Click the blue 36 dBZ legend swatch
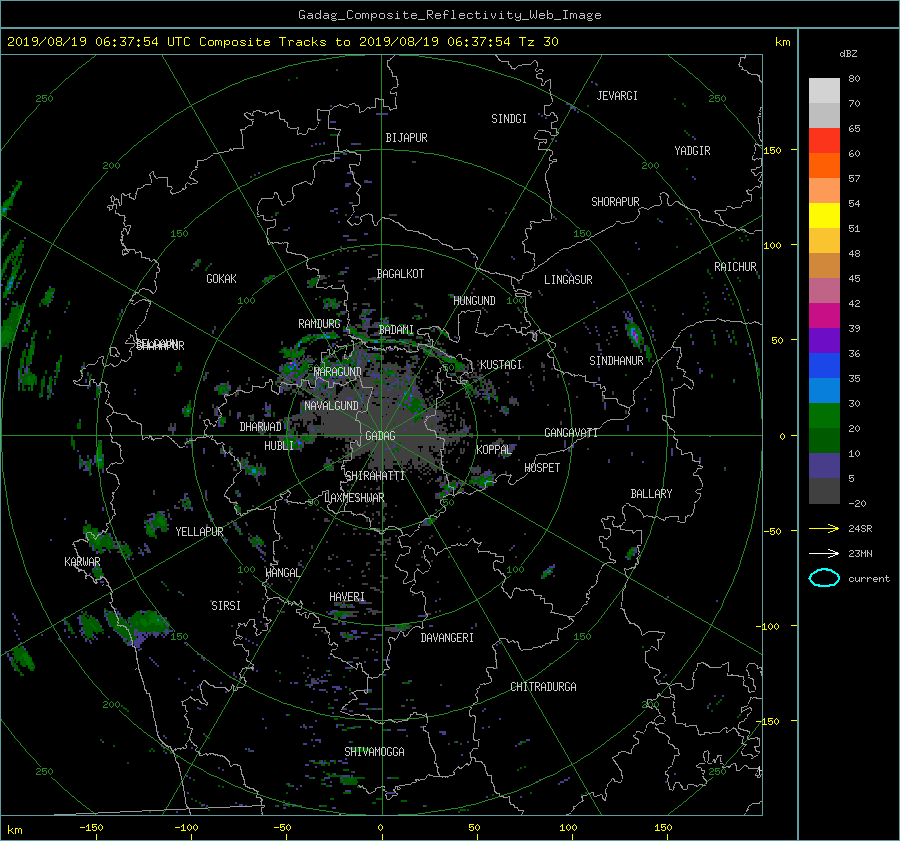 [x=824, y=366]
